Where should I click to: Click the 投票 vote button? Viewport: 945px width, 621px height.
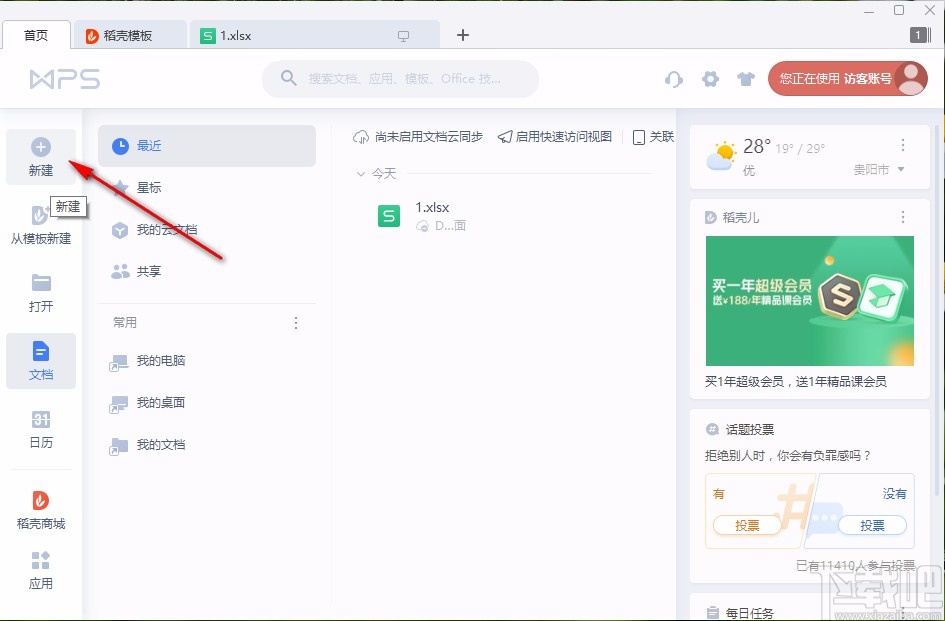click(748, 525)
